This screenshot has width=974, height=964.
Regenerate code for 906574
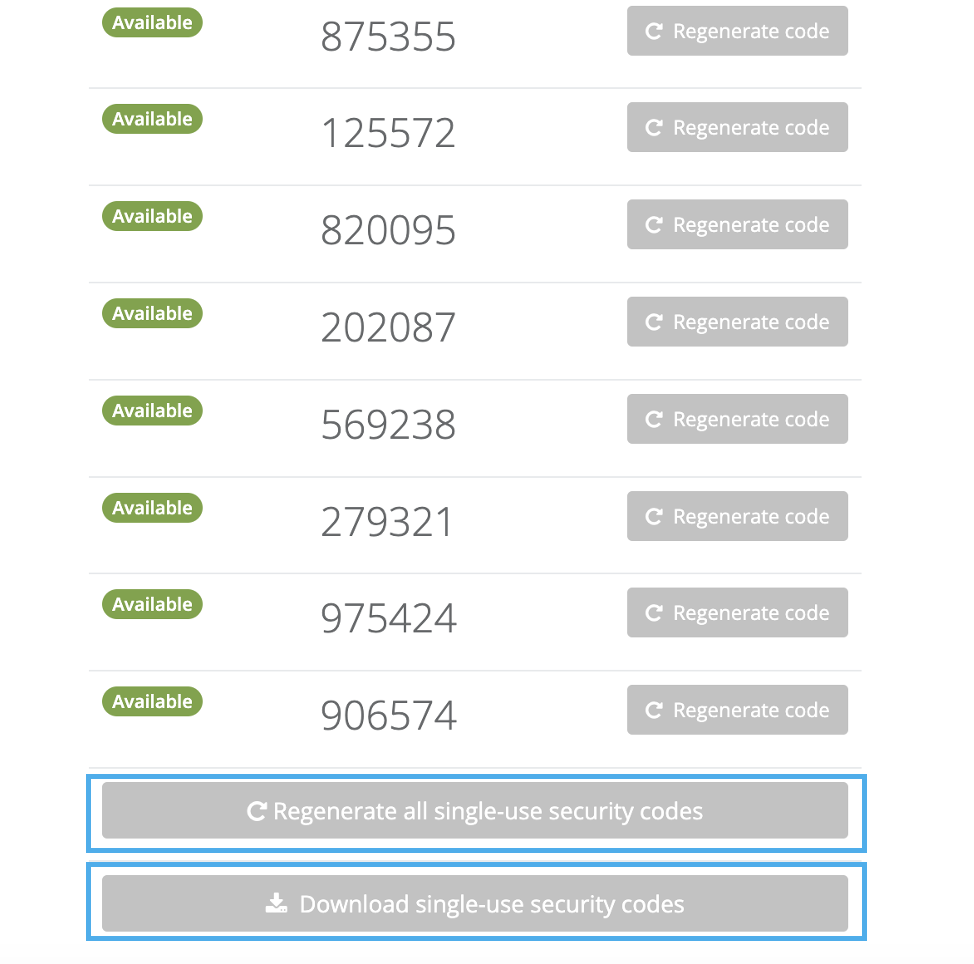tap(737, 710)
